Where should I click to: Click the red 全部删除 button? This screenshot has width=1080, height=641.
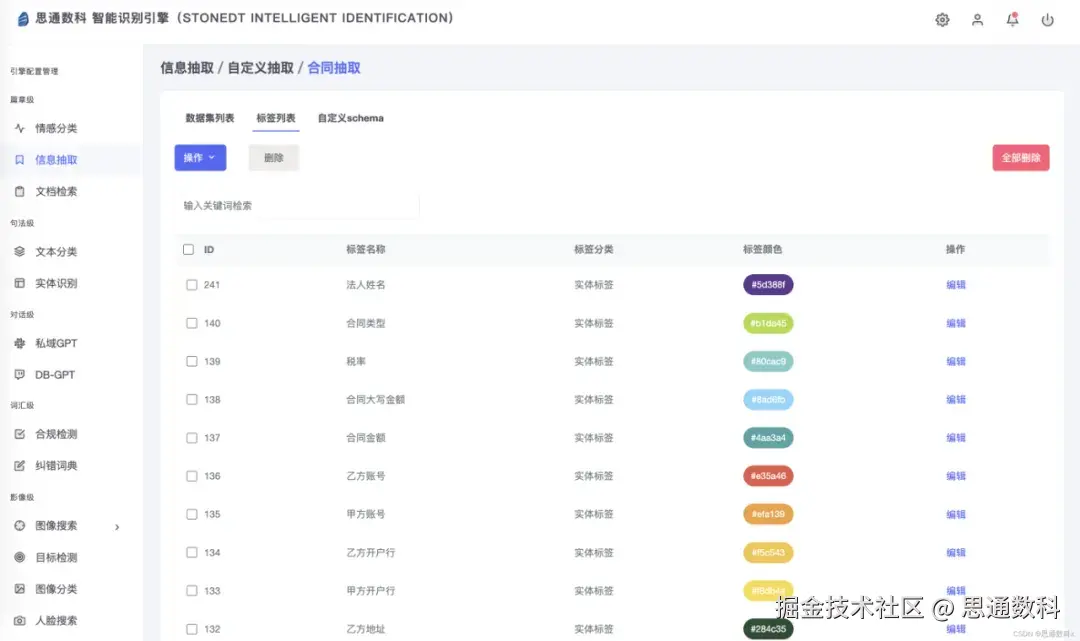coord(1020,158)
